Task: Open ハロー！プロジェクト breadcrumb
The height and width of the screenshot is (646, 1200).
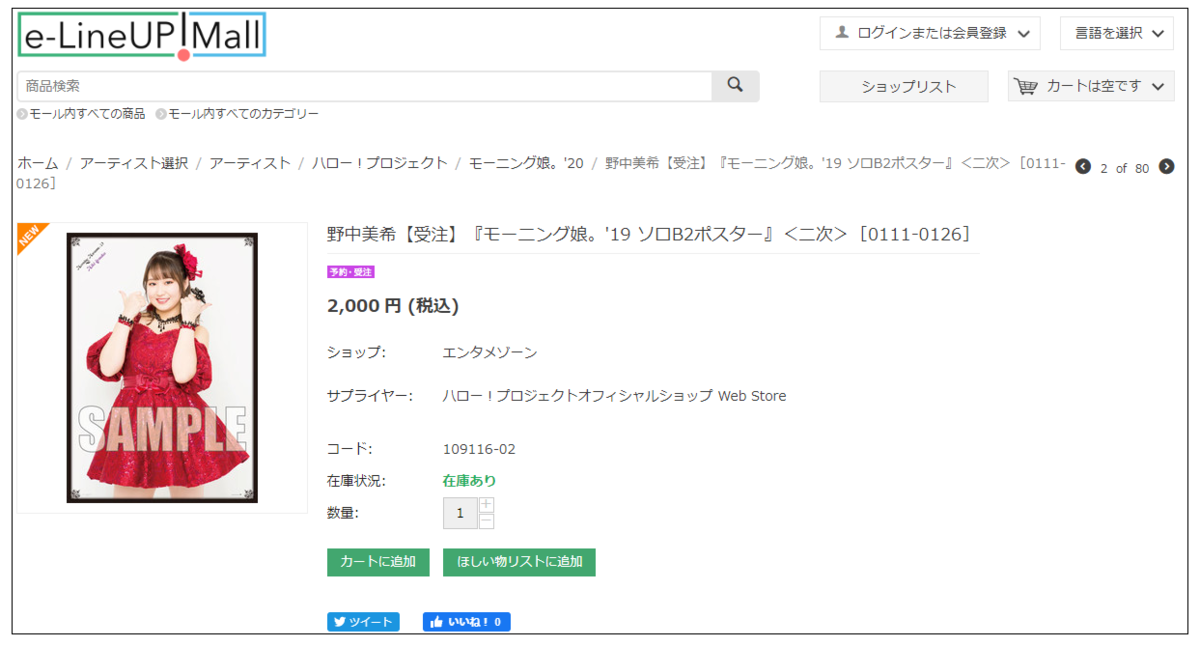Action: coord(380,162)
